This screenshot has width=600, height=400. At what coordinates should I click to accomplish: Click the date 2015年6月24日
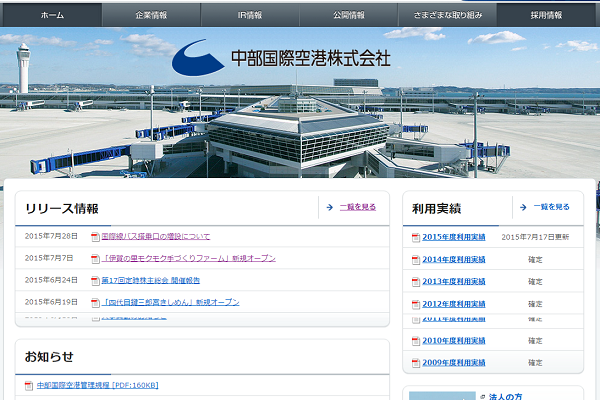coord(51,280)
